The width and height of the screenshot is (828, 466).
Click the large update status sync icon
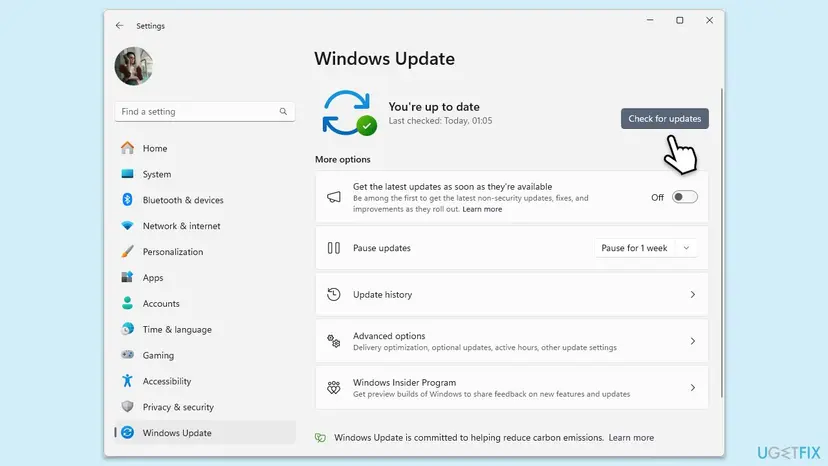(x=349, y=113)
